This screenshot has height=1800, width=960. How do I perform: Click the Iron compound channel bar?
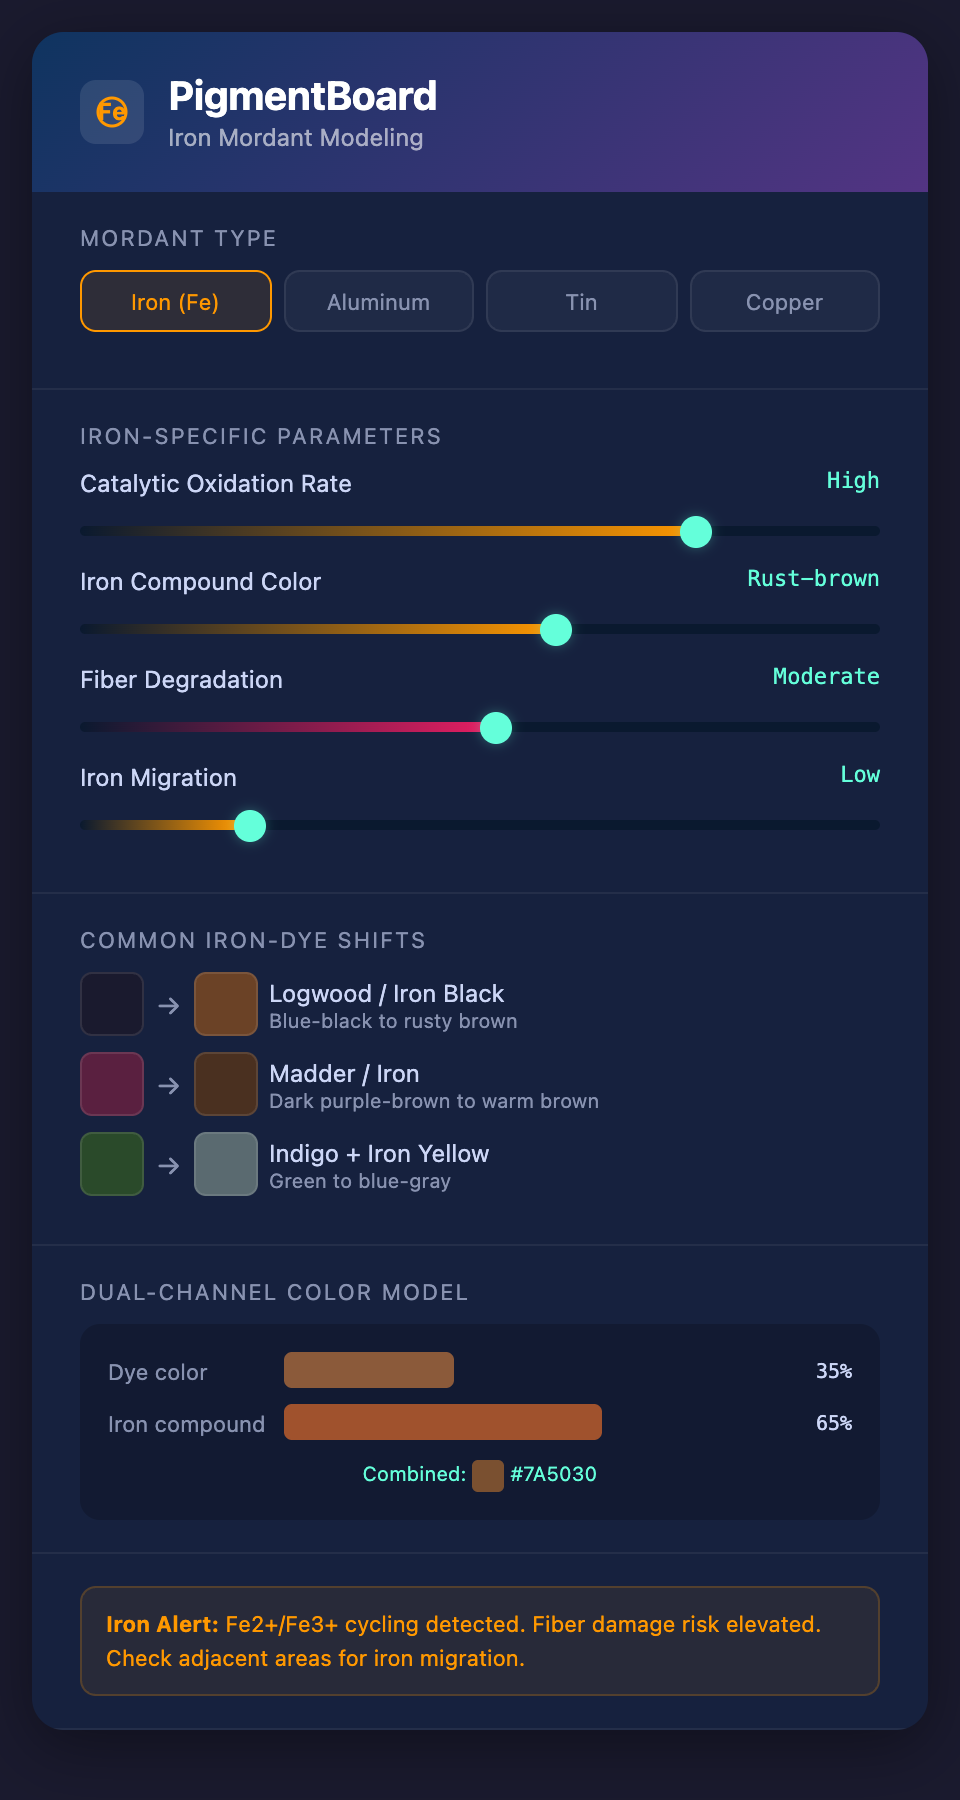click(x=443, y=1422)
